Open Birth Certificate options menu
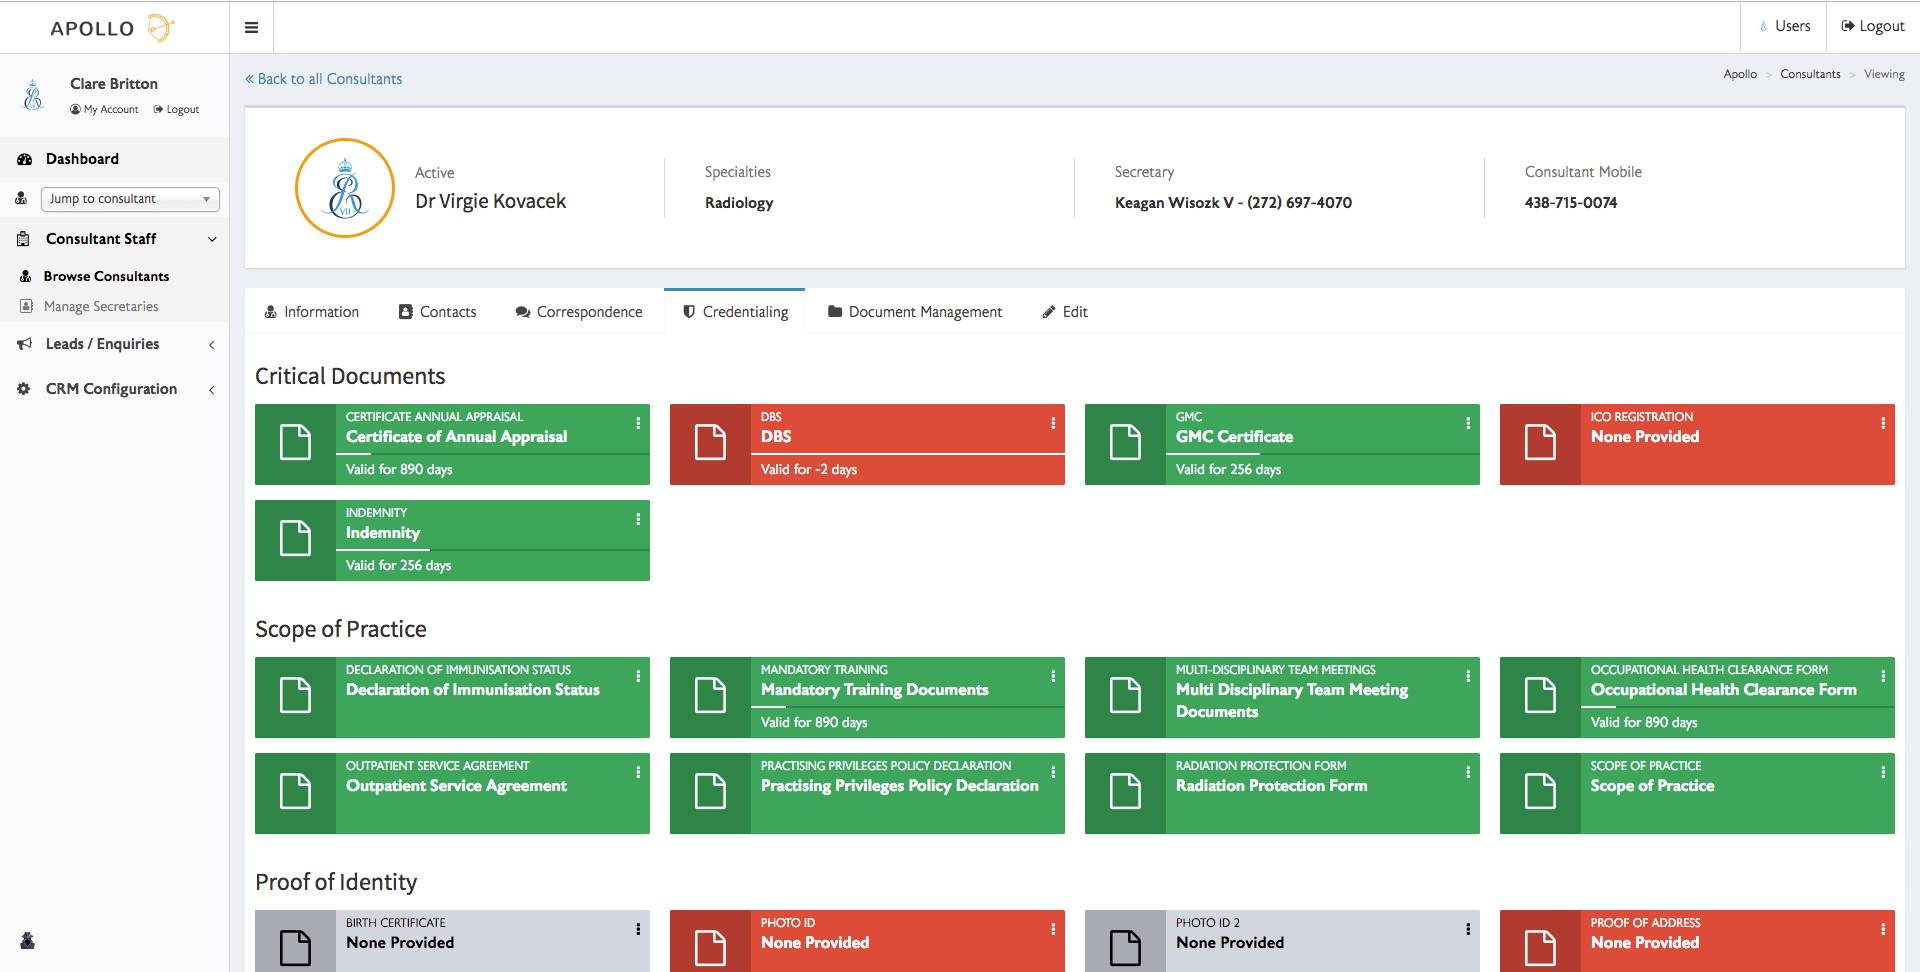The image size is (1920, 972). click(638, 929)
